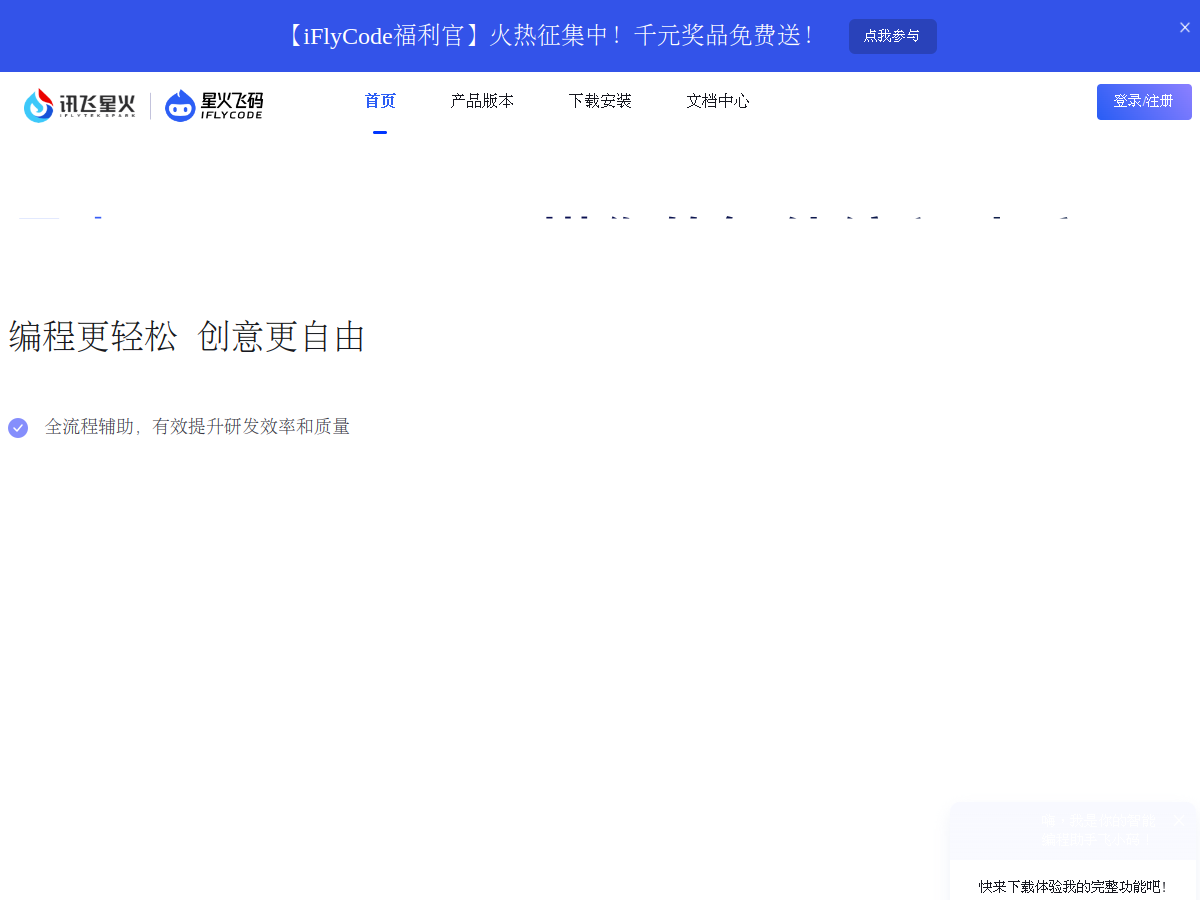Open the 文档中心 navigation item
Screen dimensions: 1200x900
[x=718, y=100]
